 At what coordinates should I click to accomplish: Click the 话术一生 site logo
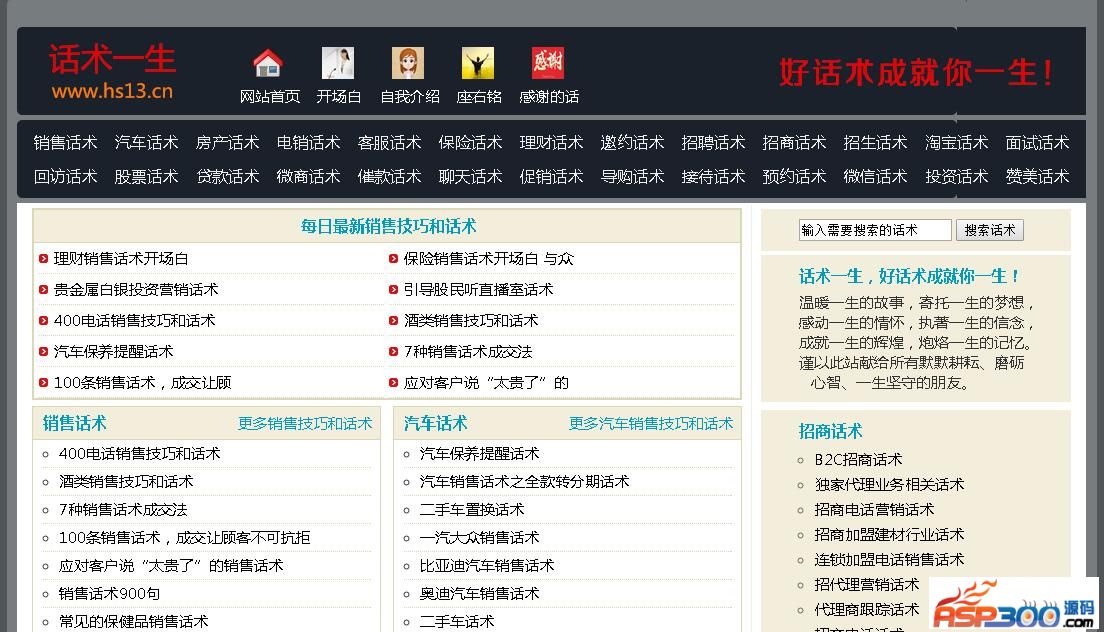point(112,71)
